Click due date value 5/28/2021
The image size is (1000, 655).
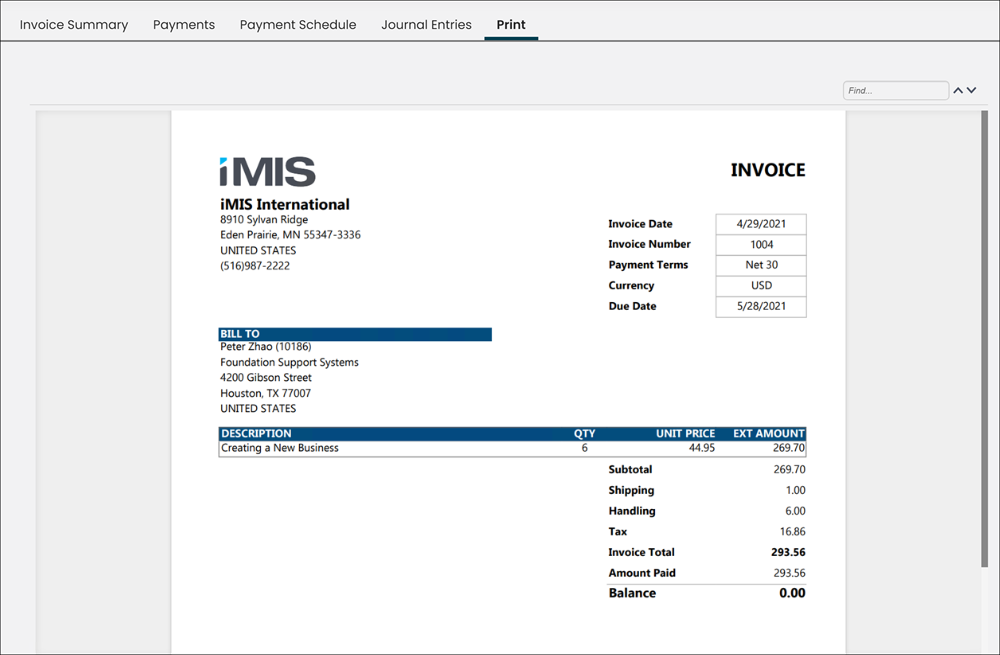[x=761, y=306]
